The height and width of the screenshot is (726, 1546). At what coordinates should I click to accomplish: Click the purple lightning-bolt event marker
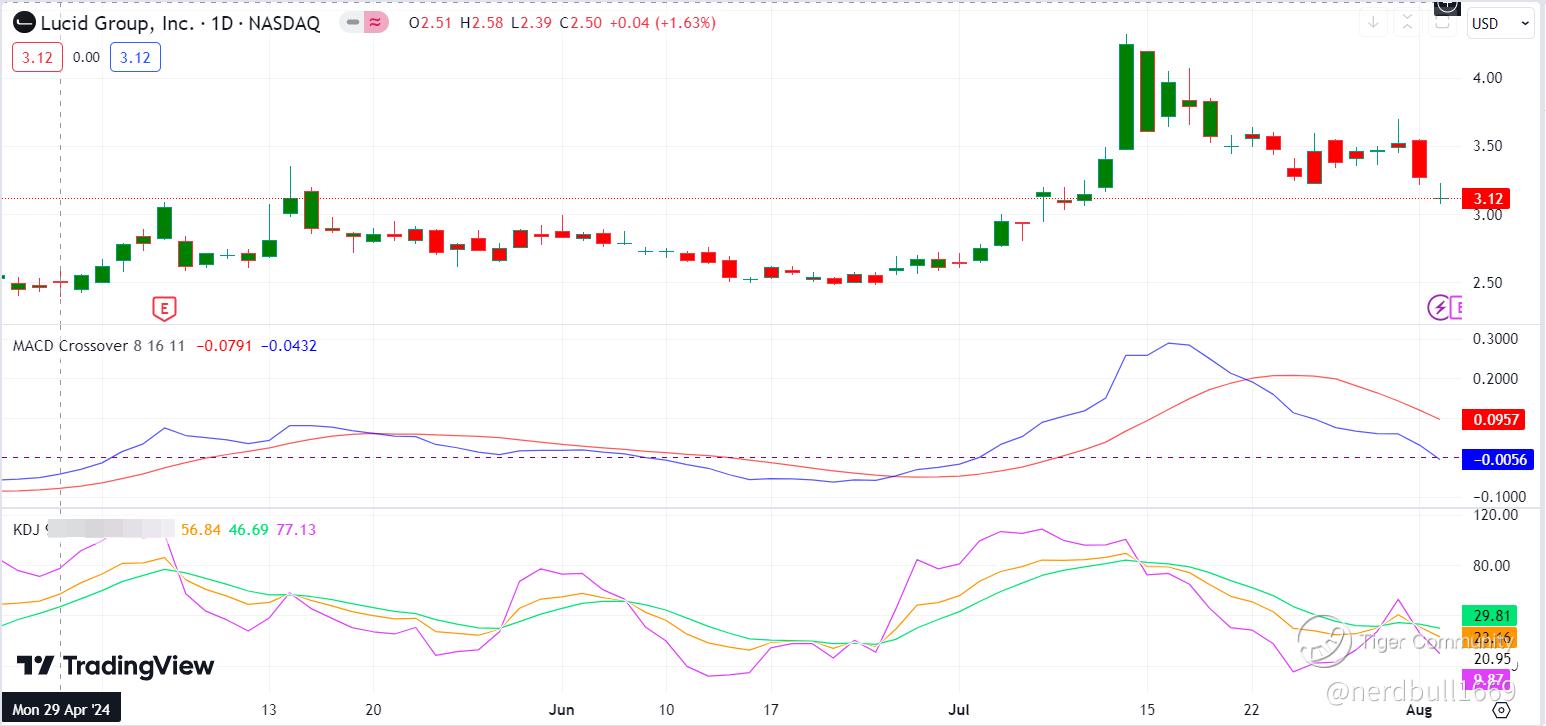tap(1438, 308)
